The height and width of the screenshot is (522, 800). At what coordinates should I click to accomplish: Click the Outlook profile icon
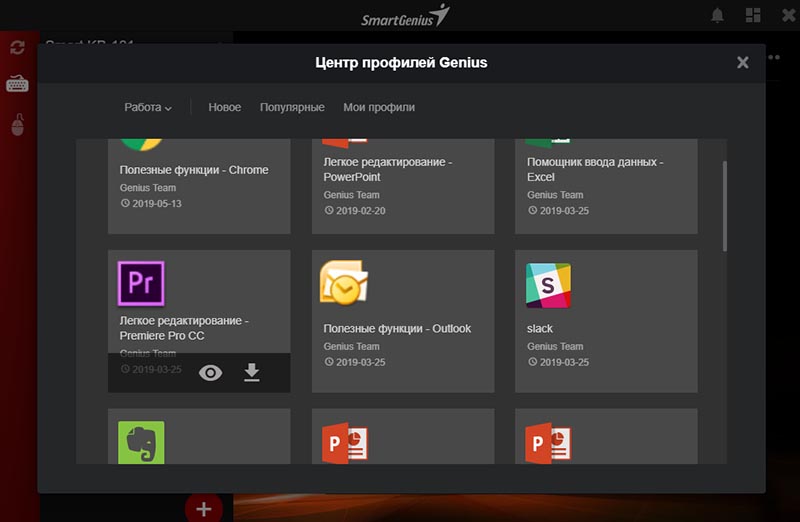click(344, 283)
